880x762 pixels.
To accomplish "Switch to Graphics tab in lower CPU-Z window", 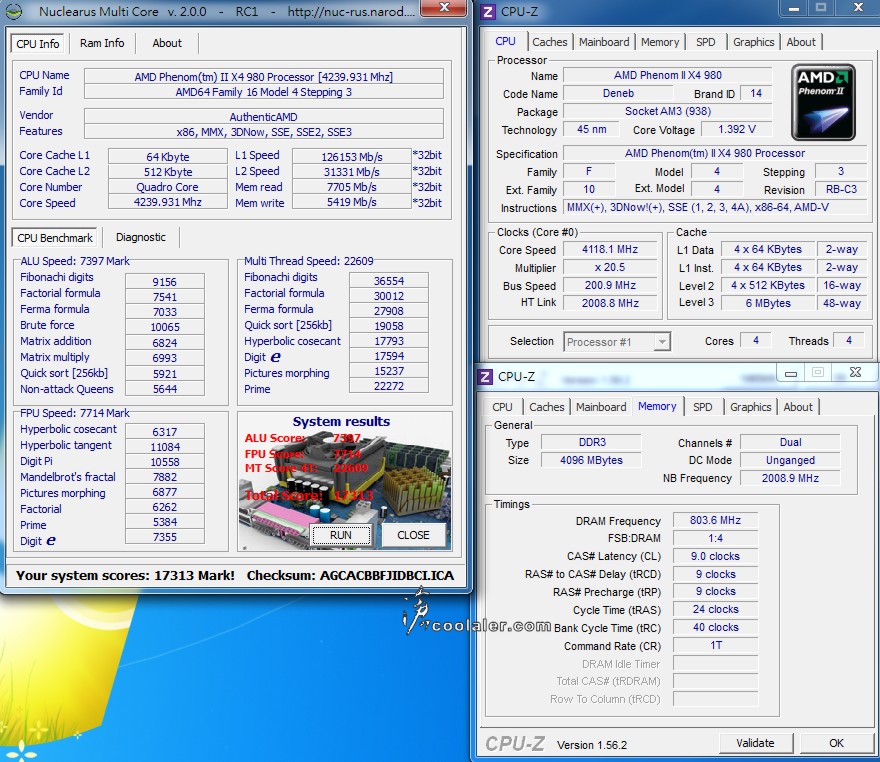I will 750,407.
